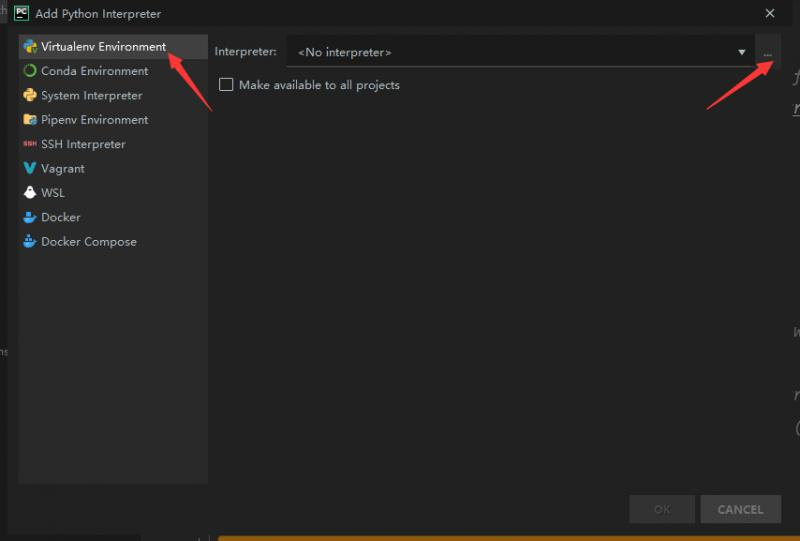The width and height of the screenshot is (800, 541).
Task: Click the CANCEL button
Action: (740, 509)
